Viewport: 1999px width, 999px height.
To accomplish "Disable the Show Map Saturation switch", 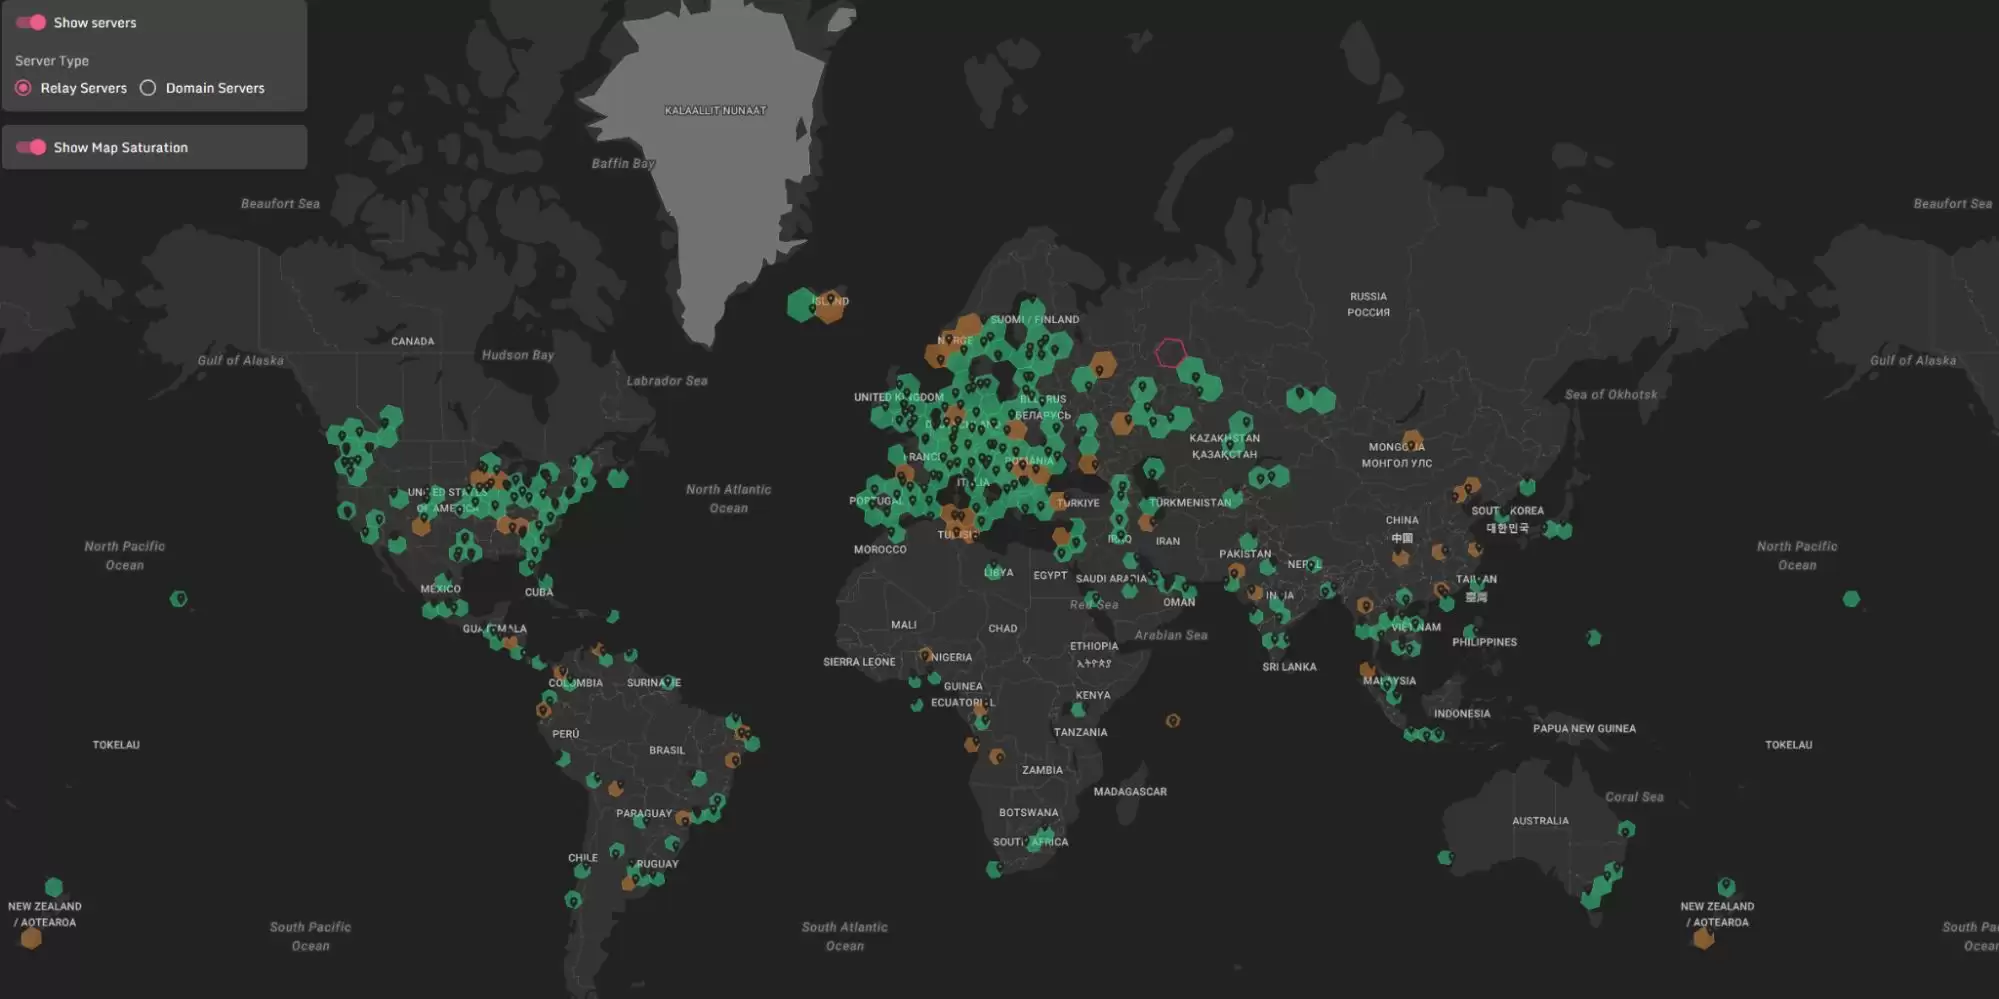I will click(31, 147).
